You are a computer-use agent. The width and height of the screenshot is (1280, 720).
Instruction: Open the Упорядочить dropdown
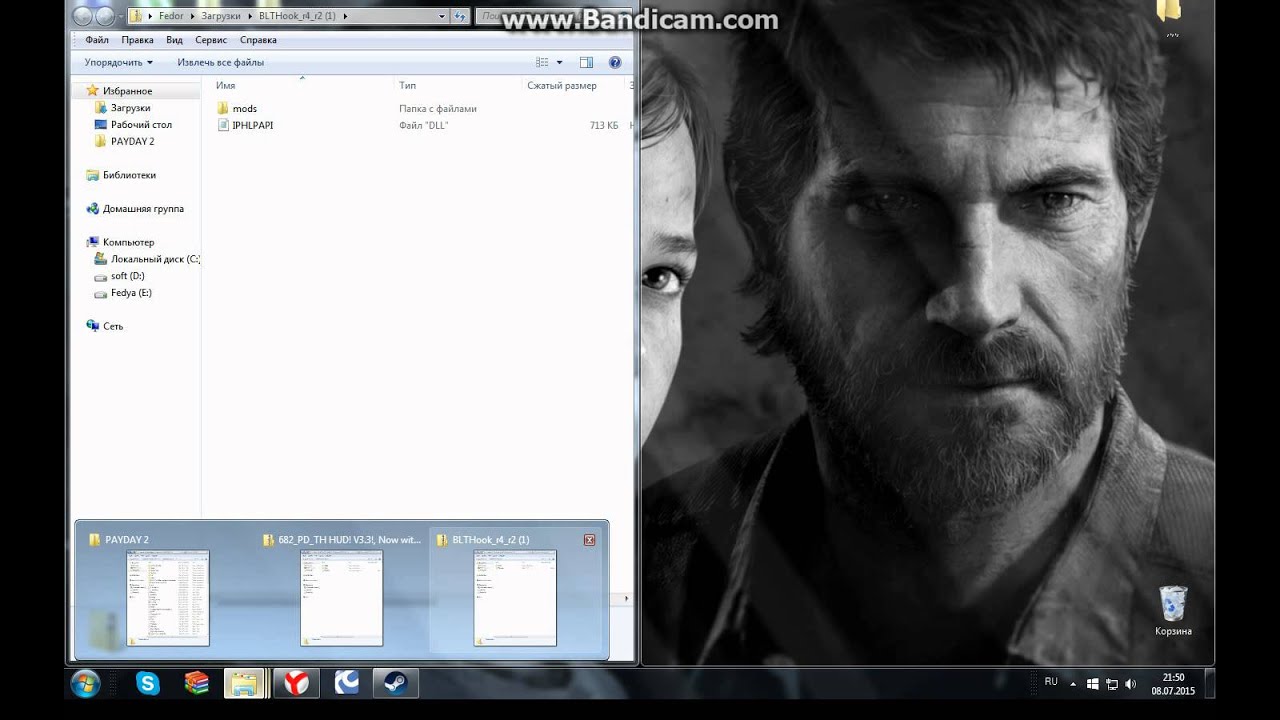pos(119,62)
